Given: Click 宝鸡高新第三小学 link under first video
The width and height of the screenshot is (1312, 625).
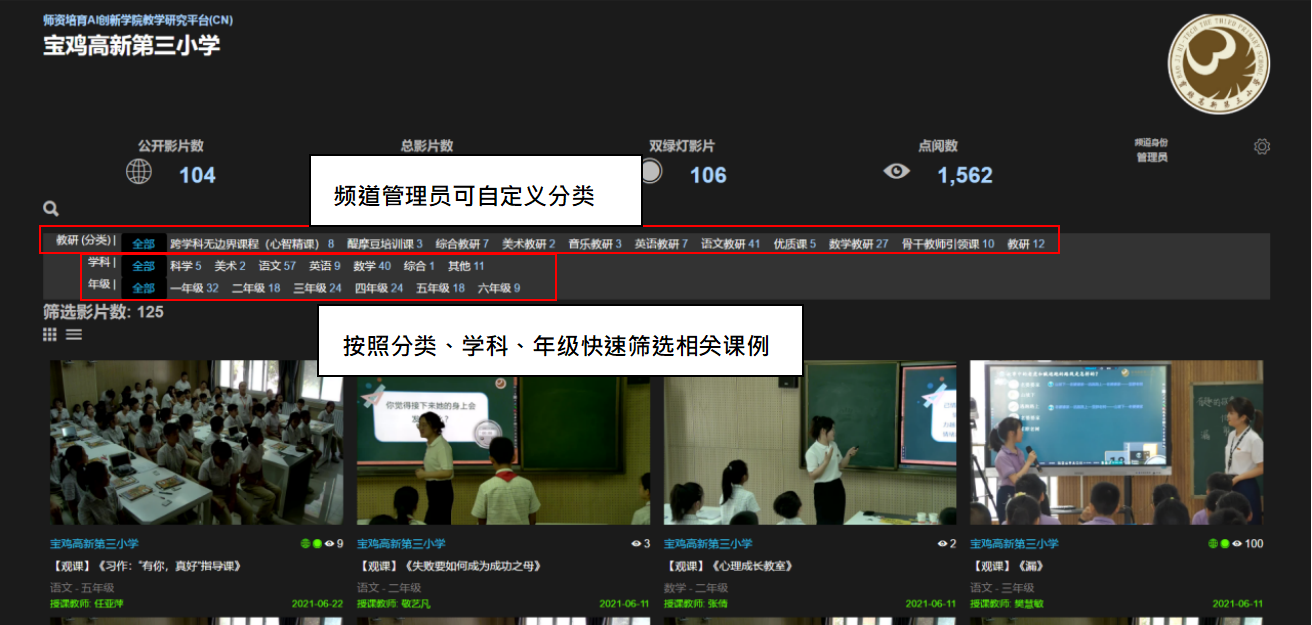Looking at the screenshot, I should [x=94, y=544].
